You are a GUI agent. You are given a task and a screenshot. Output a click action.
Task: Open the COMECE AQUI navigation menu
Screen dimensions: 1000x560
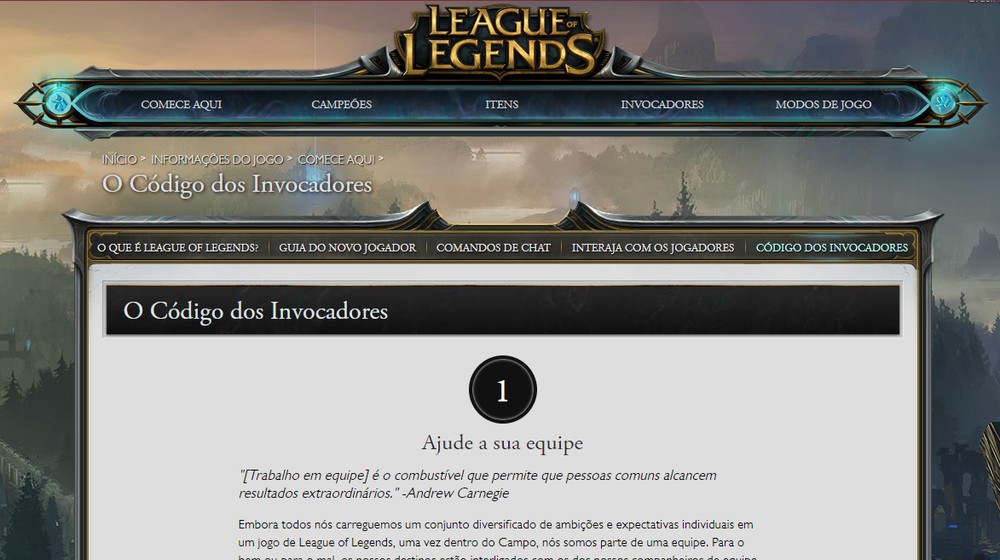pos(181,104)
